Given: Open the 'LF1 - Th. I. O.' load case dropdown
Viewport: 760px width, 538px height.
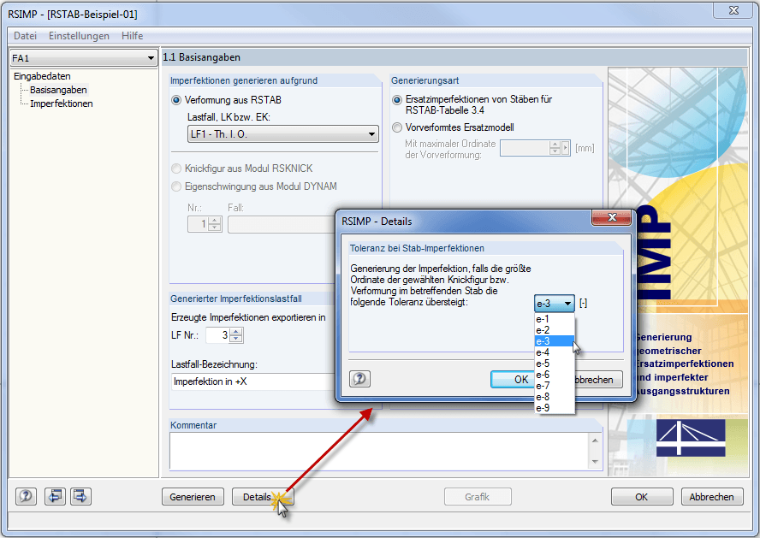Looking at the screenshot, I should pos(283,134).
